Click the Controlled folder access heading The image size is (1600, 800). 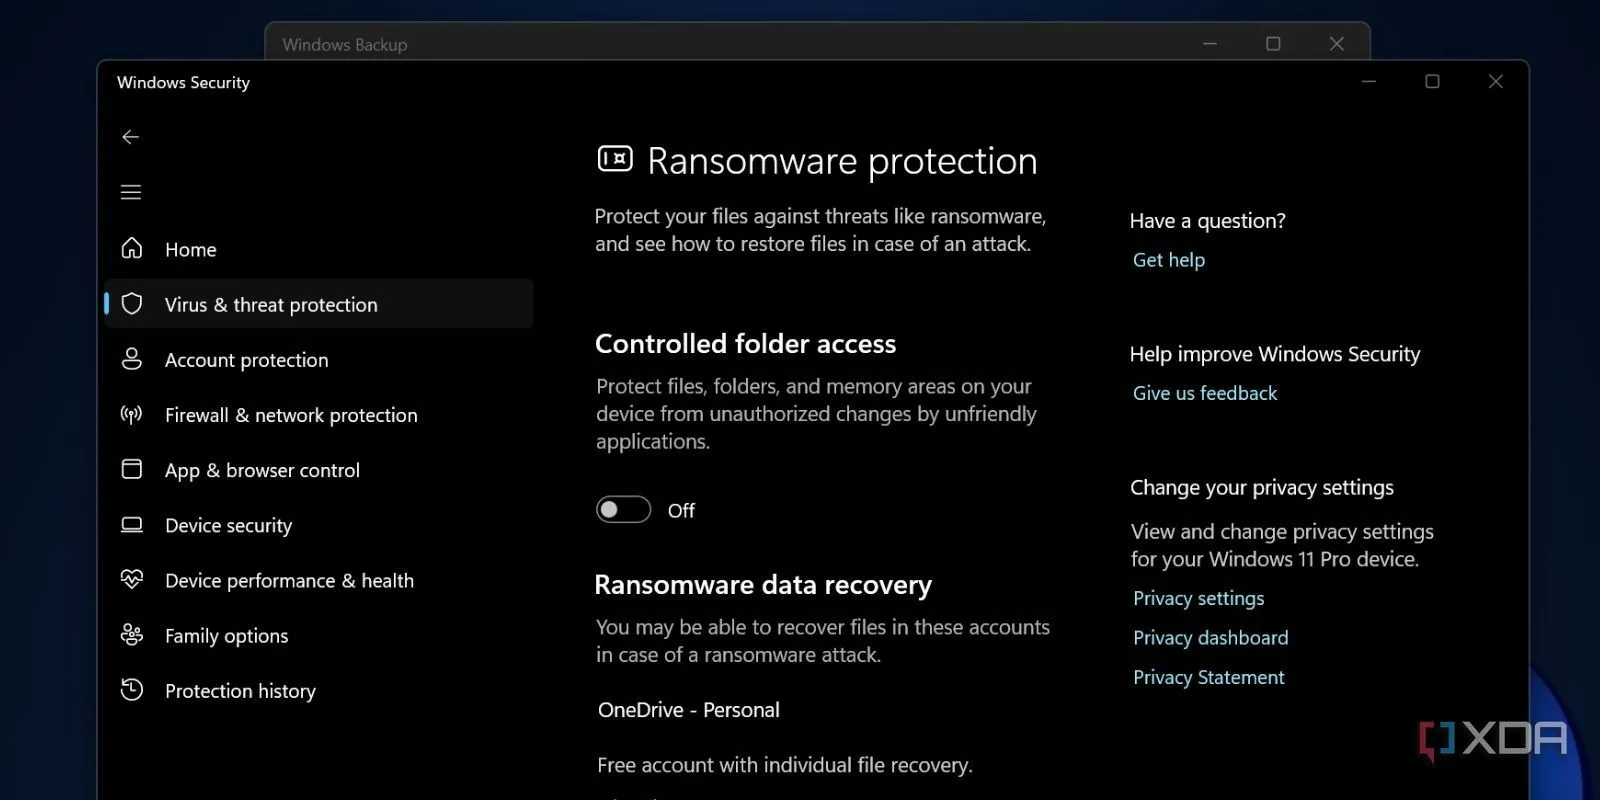click(745, 344)
